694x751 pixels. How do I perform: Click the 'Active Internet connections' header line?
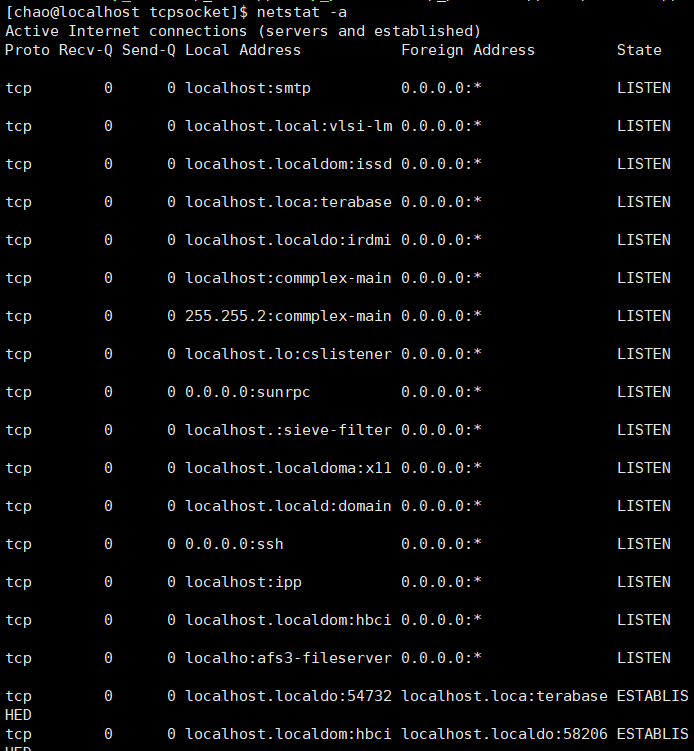click(x=243, y=31)
